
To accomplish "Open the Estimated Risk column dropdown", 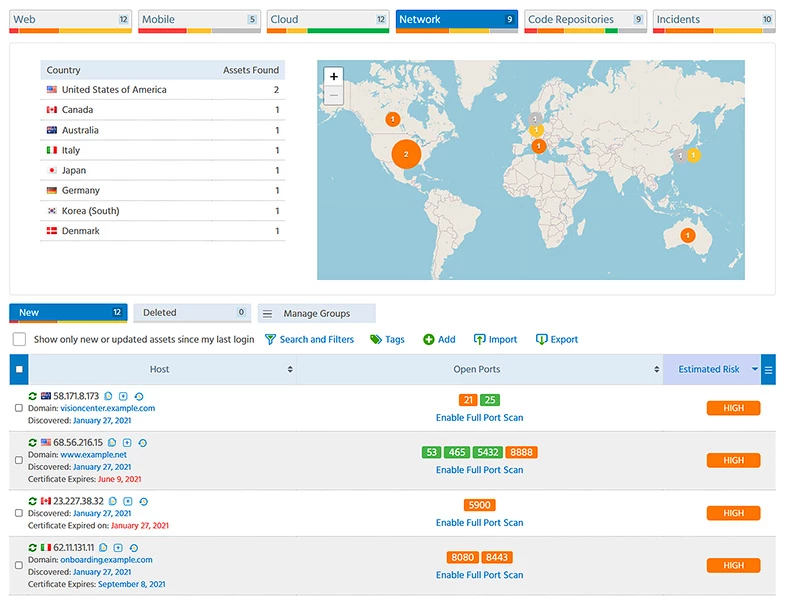I will 755,370.
